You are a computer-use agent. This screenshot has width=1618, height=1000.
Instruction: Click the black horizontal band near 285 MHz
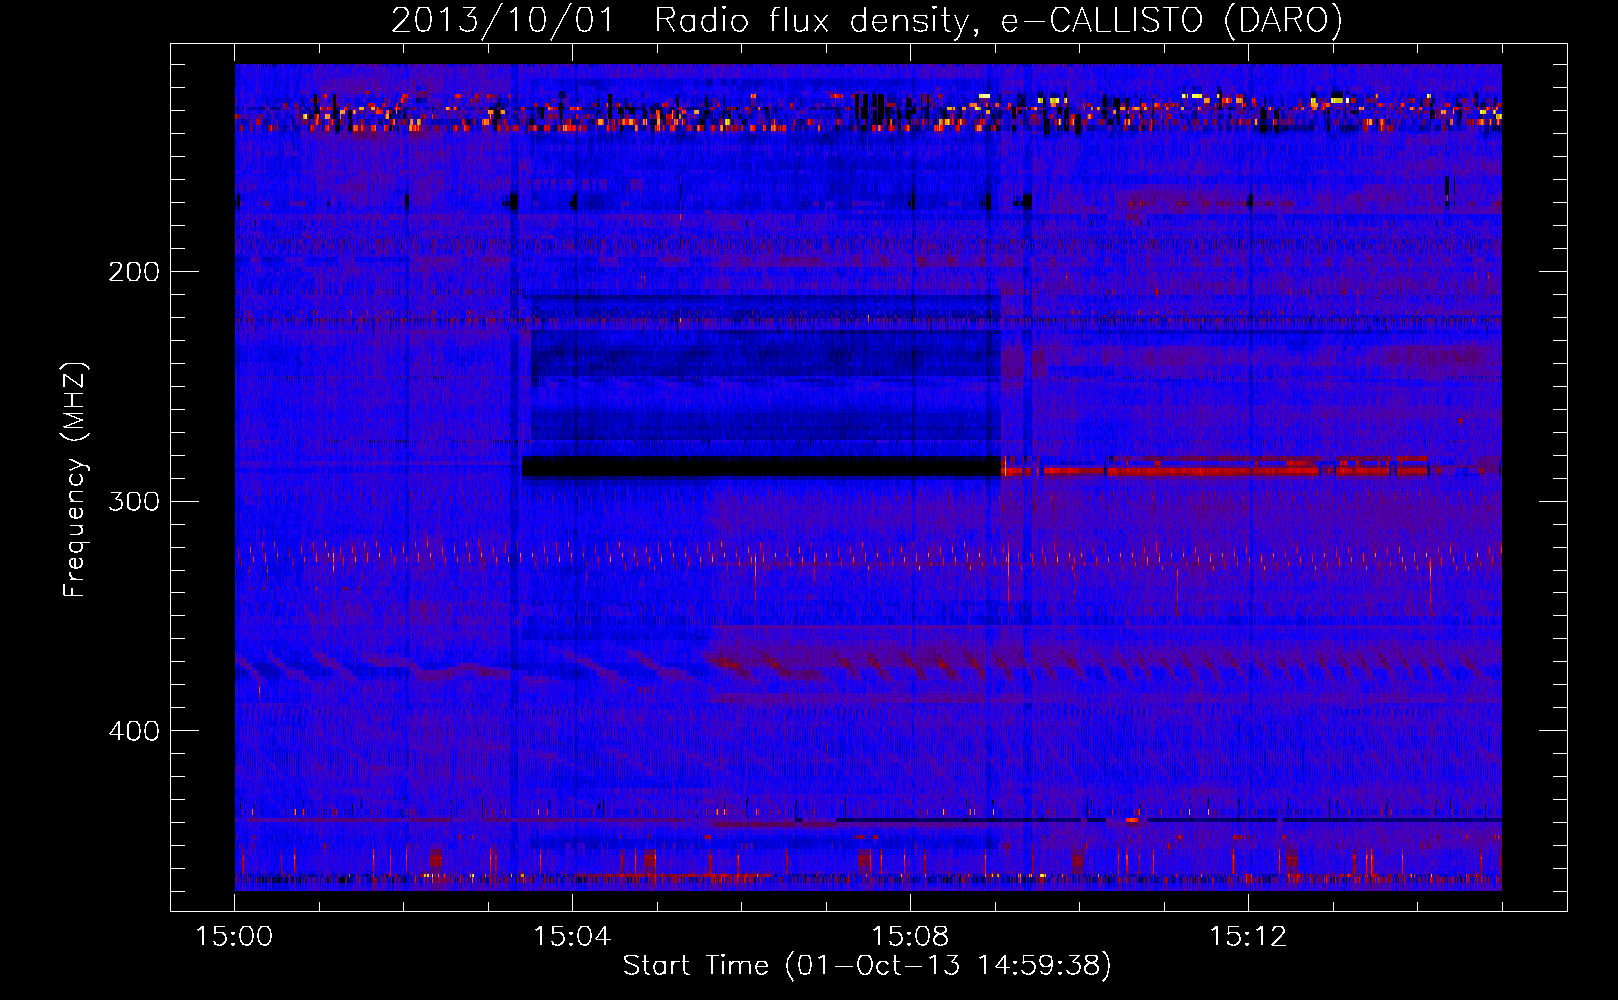(x=762, y=466)
